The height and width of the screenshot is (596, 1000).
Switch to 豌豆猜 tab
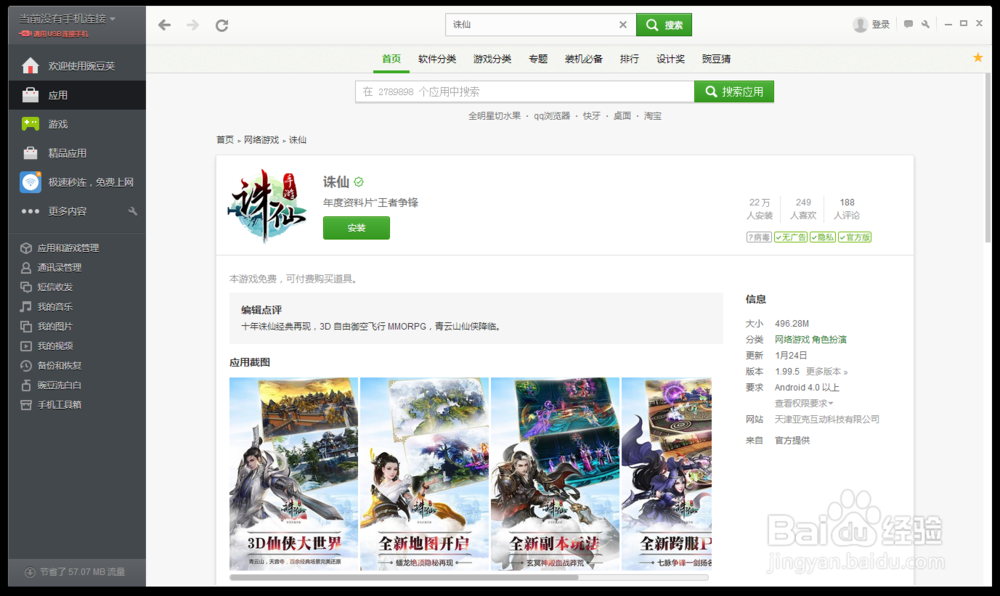[x=716, y=59]
